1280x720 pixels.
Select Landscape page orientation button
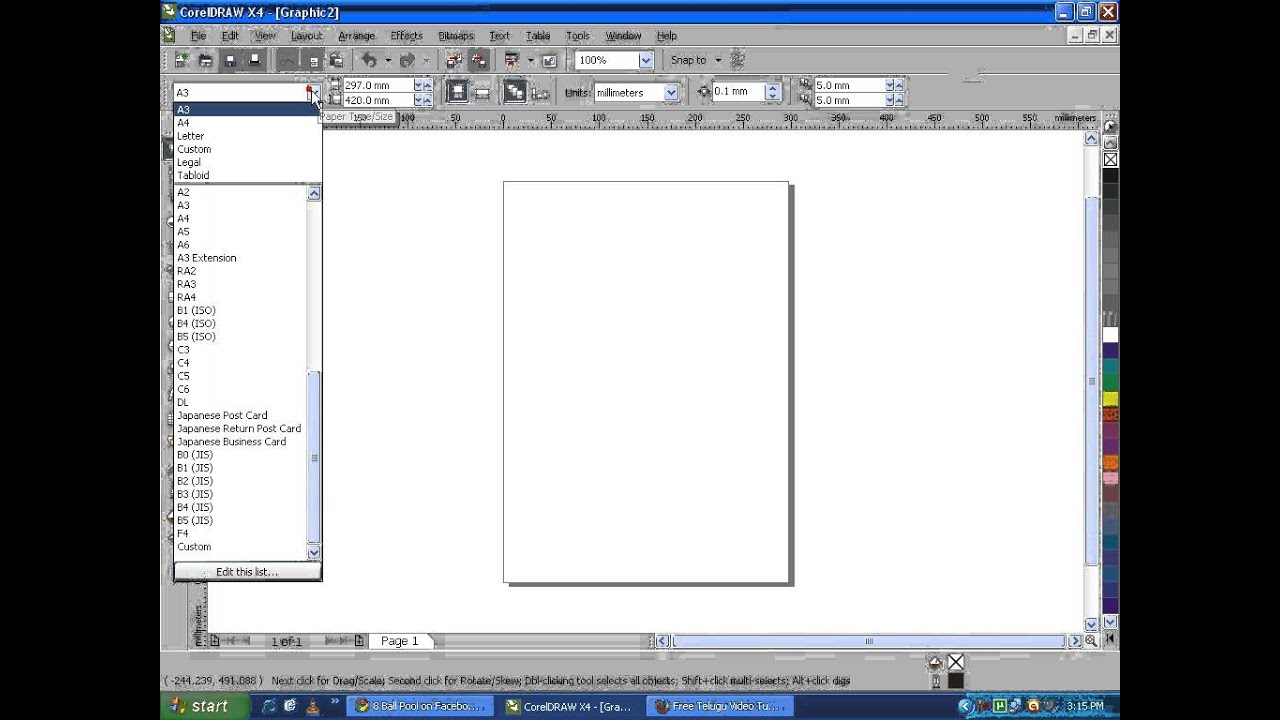(482, 92)
